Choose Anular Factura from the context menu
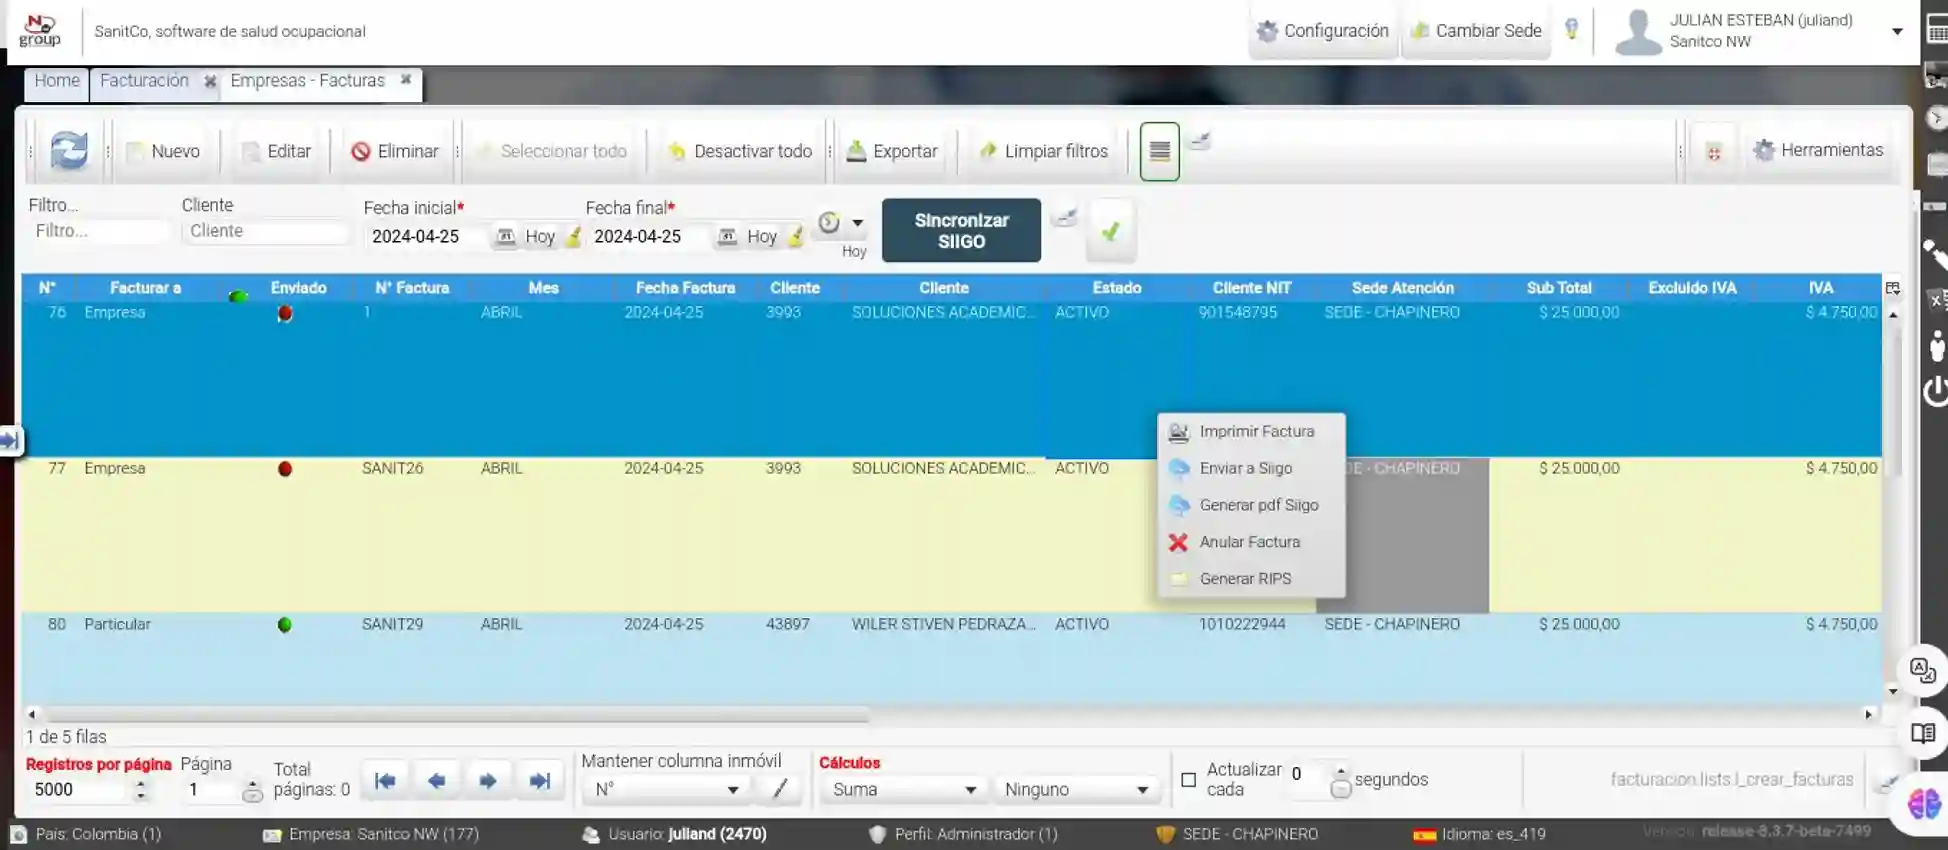 pos(1250,542)
